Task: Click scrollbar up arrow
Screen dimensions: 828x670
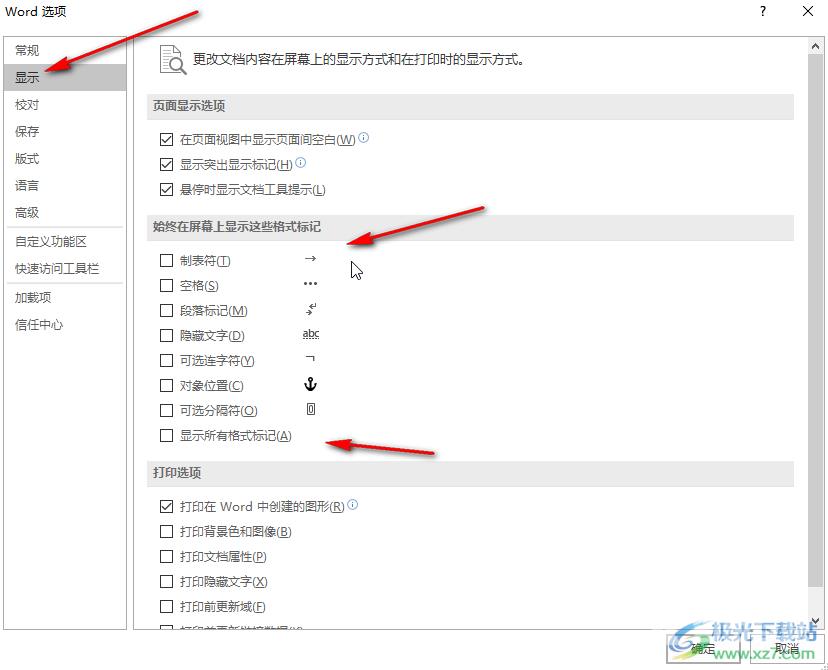Action: (815, 46)
